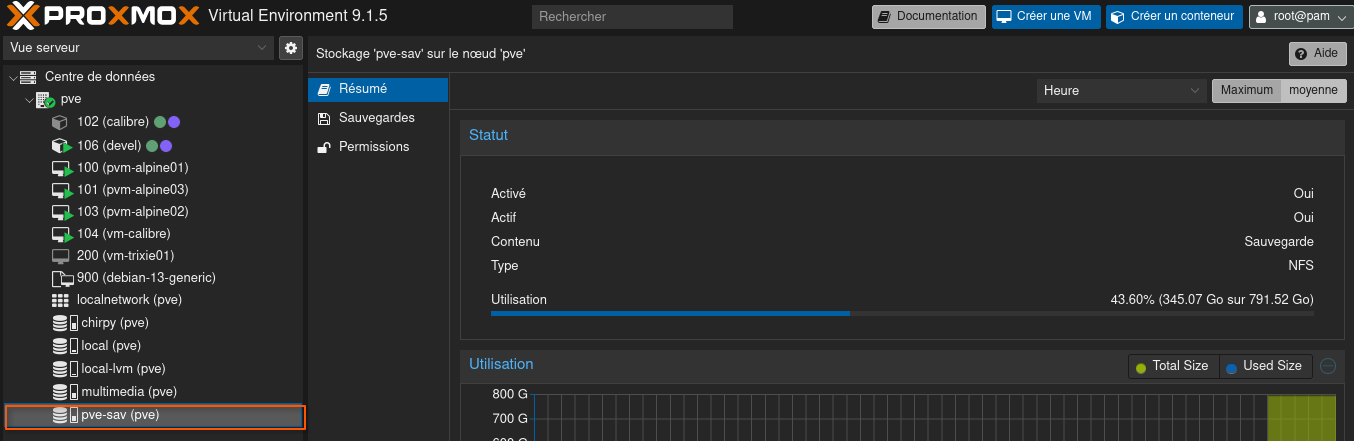1354x441 pixels.
Task: Open the Vue serveur dropdown
Action: pos(138,48)
